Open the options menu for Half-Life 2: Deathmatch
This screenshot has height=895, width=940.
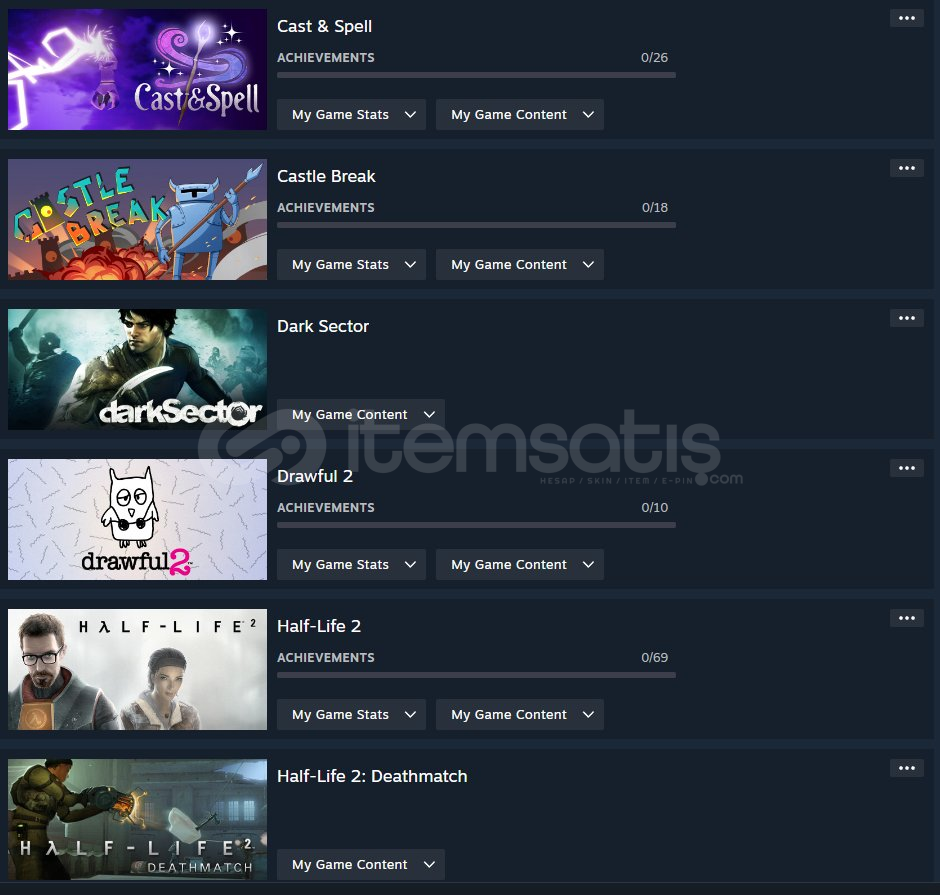[906, 768]
